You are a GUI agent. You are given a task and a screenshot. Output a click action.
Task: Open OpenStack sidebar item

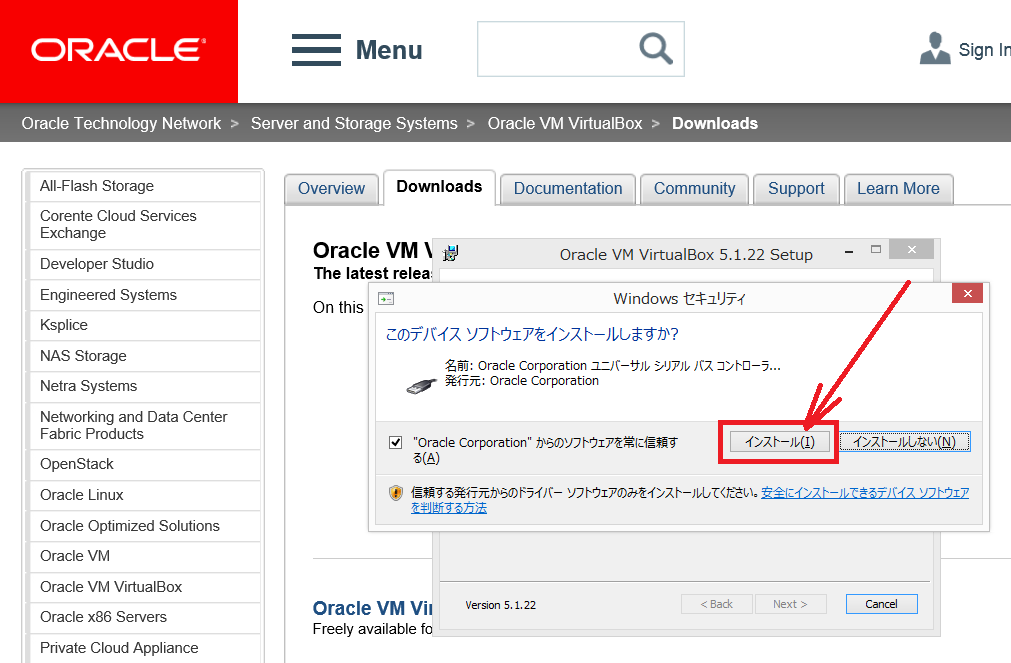[x=145, y=465]
